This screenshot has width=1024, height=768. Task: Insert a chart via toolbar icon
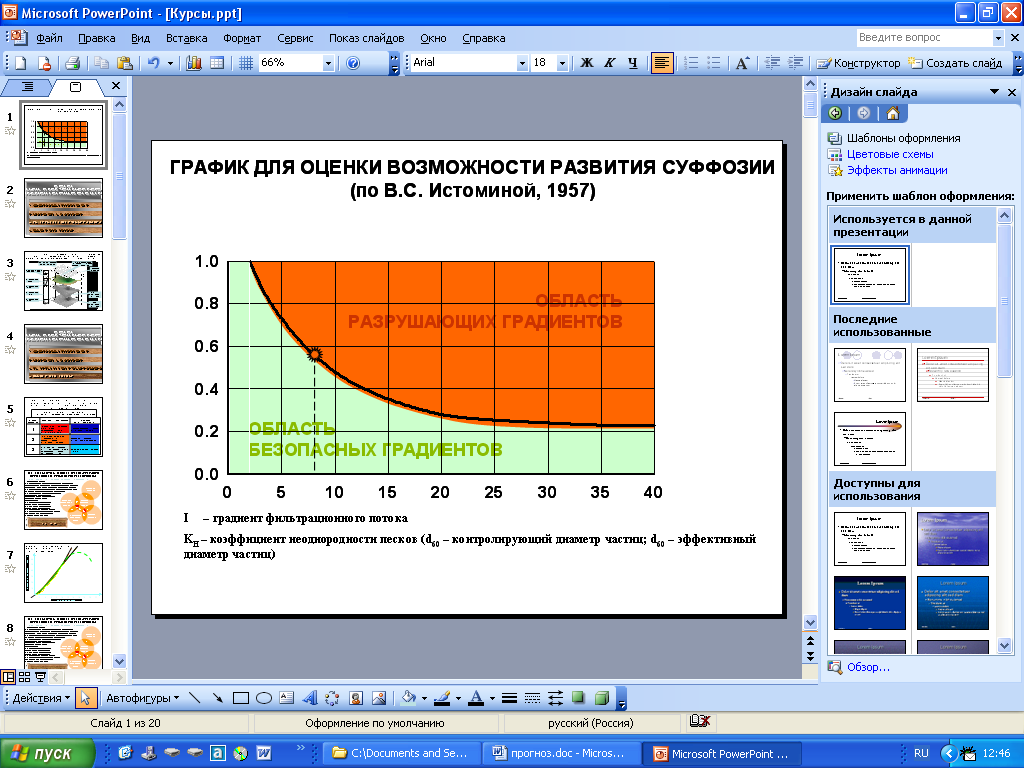click(x=194, y=63)
